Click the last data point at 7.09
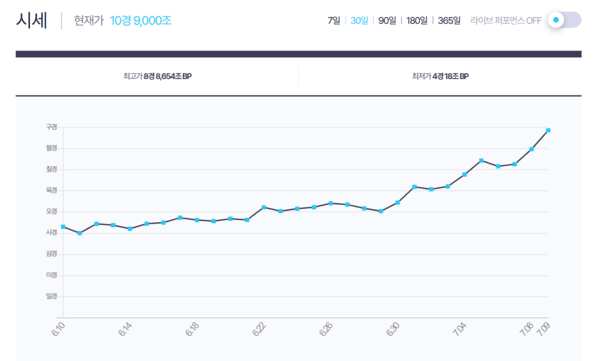Image resolution: width=600 pixels, height=361 pixels. point(548,131)
